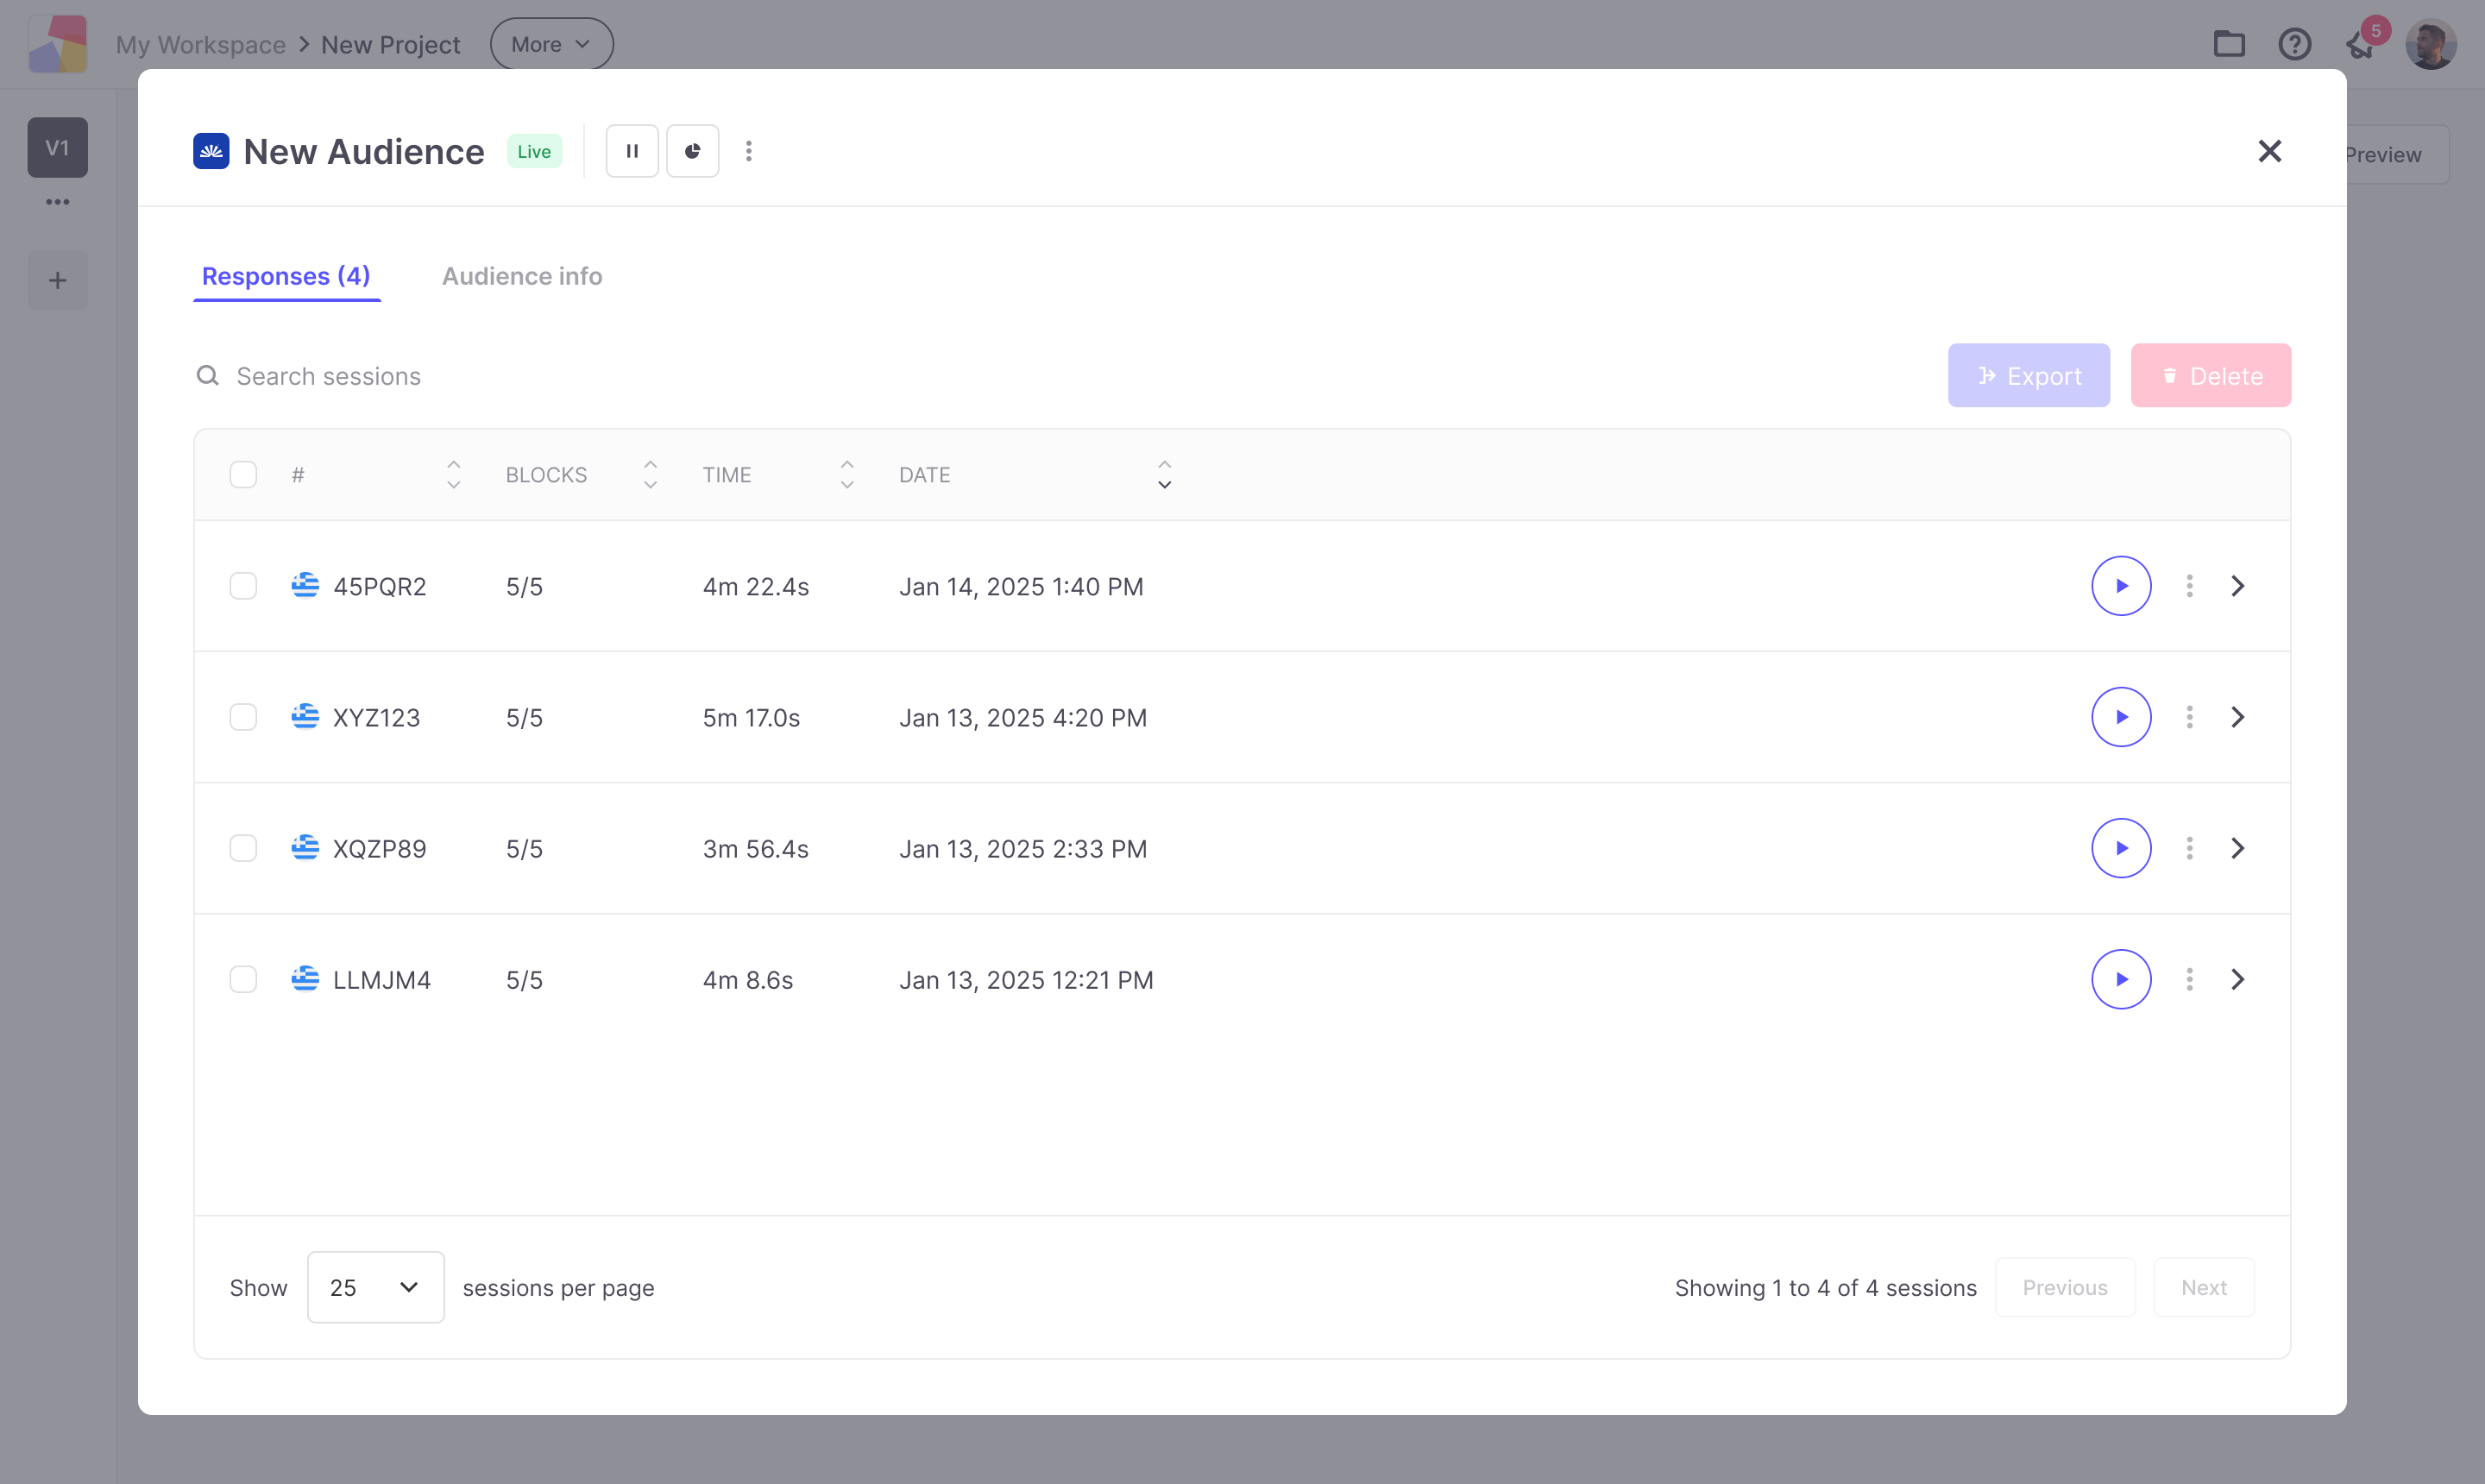This screenshot has width=2485, height=1484.
Task: Open the user profile avatar
Action: [2431, 44]
